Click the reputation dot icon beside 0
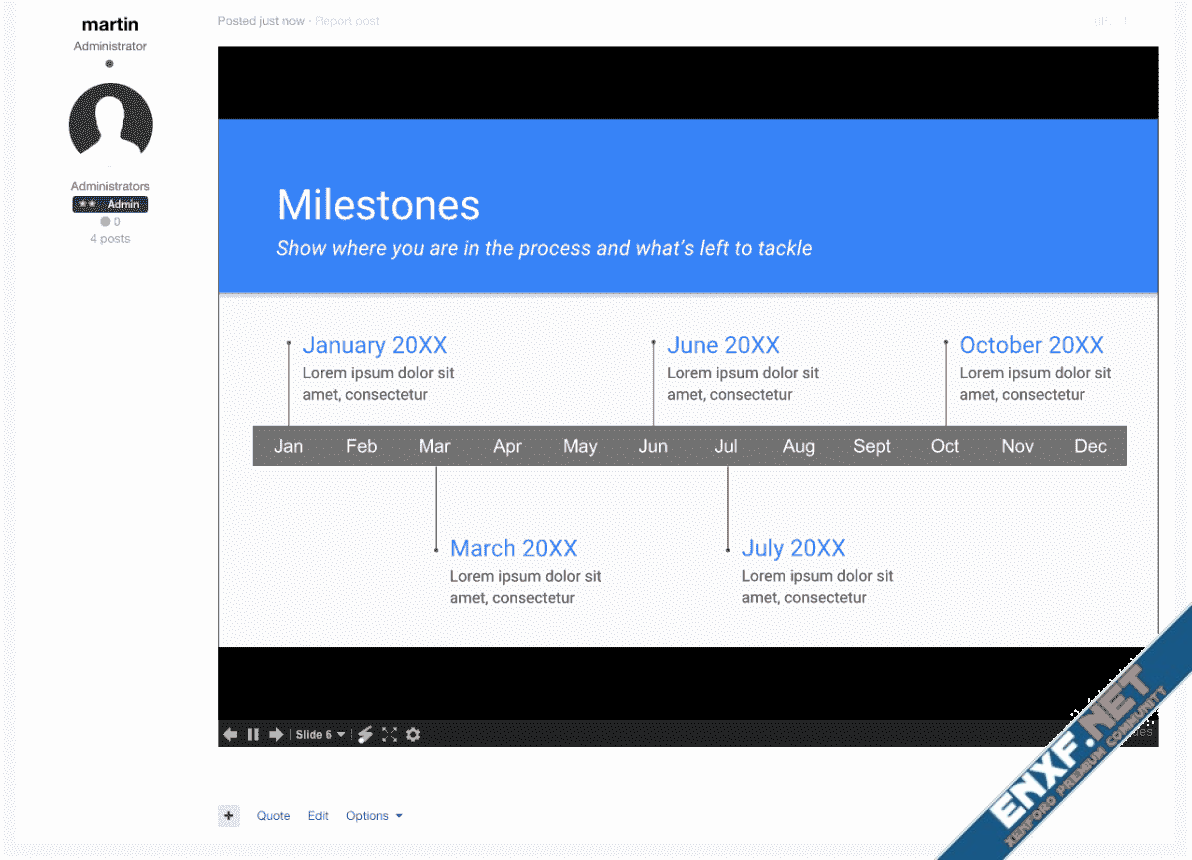Image resolution: width=1192 pixels, height=860 pixels. [x=104, y=222]
